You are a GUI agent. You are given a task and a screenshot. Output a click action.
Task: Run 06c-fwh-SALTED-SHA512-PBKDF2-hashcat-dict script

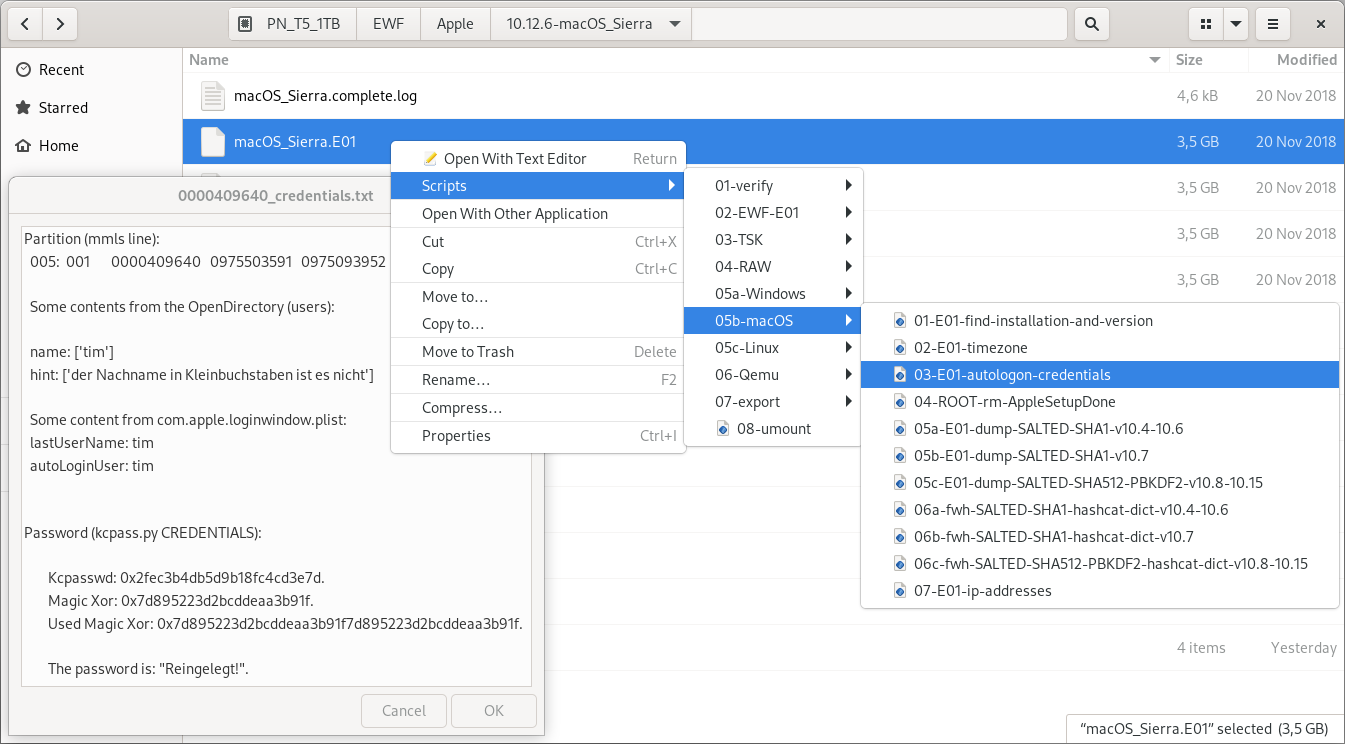pos(1099,564)
